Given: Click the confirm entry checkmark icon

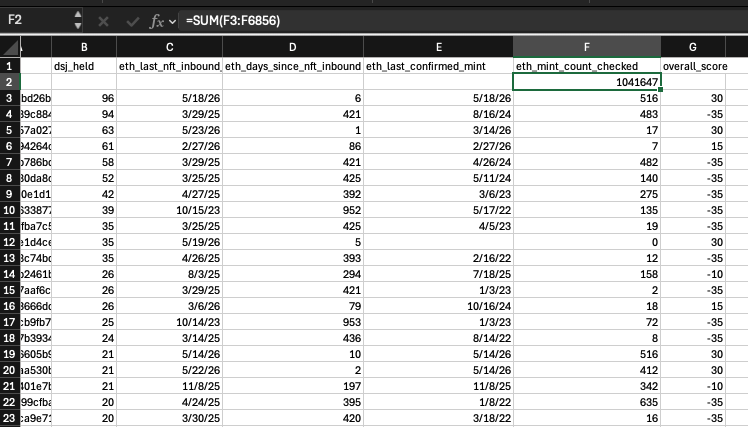Looking at the screenshot, I should (132, 21).
